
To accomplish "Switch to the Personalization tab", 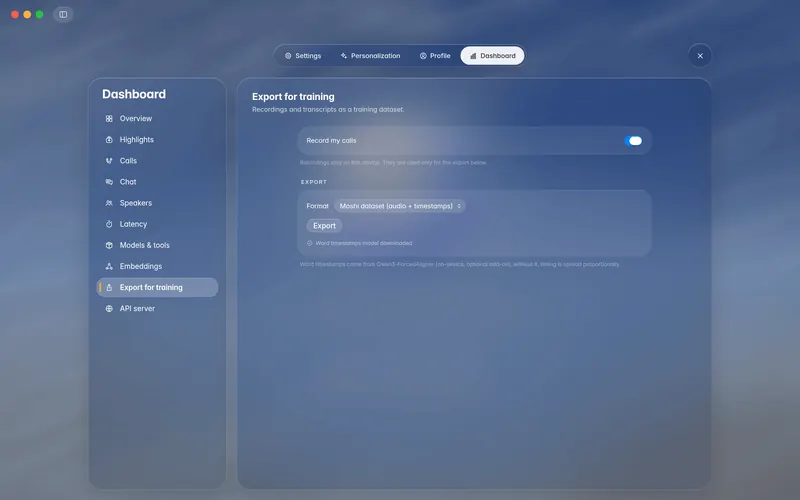I will click(x=370, y=56).
